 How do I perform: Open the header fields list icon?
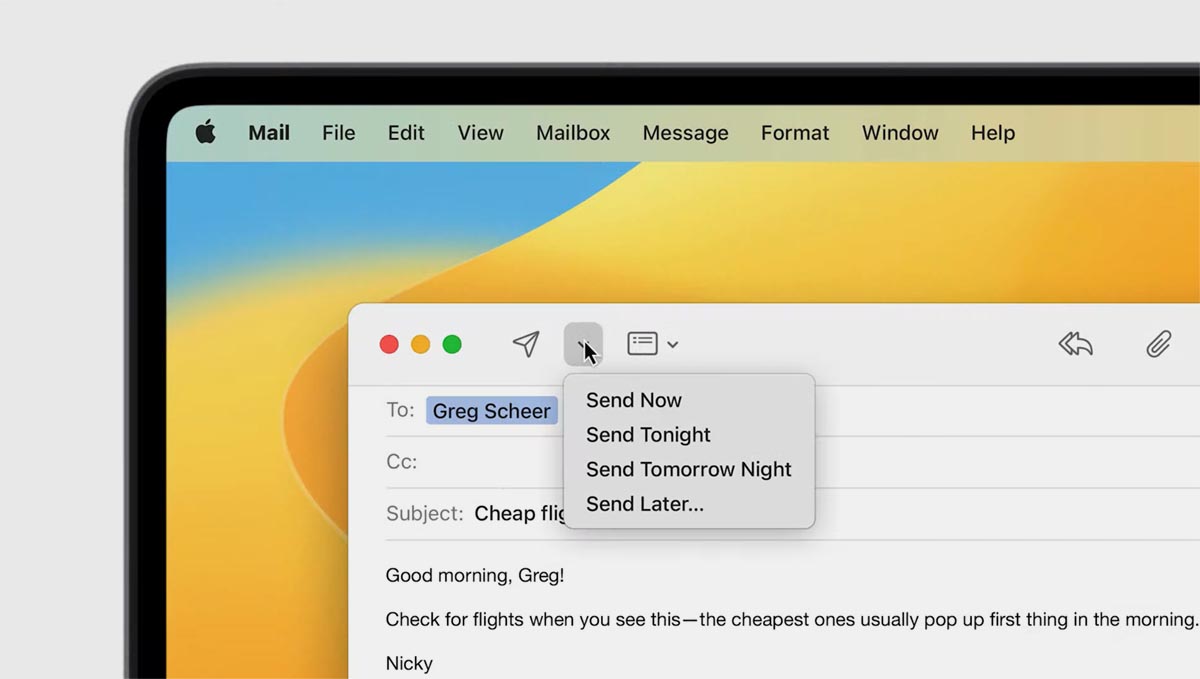click(x=642, y=344)
